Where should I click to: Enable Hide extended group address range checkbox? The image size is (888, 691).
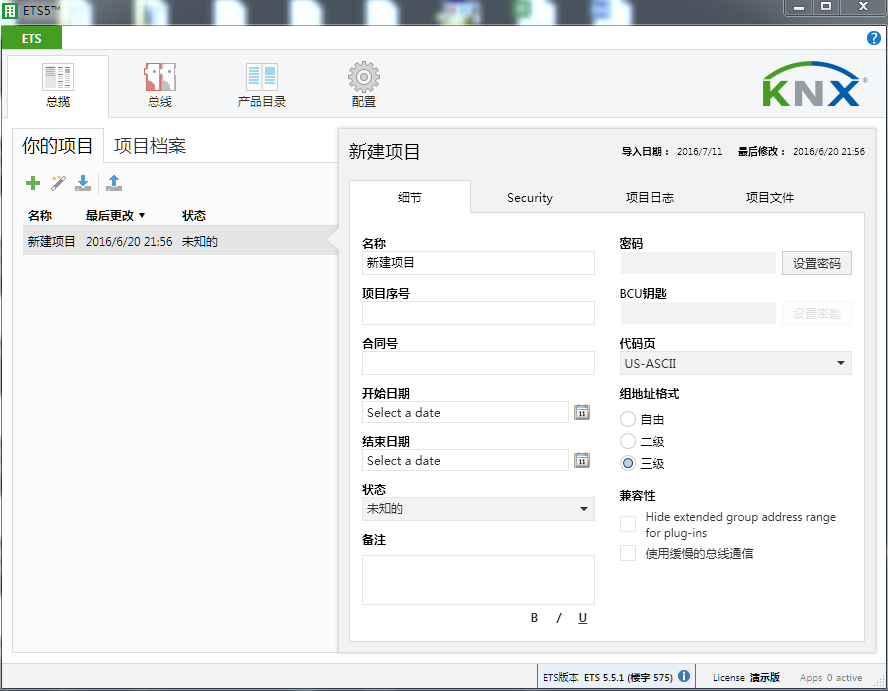point(628,524)
